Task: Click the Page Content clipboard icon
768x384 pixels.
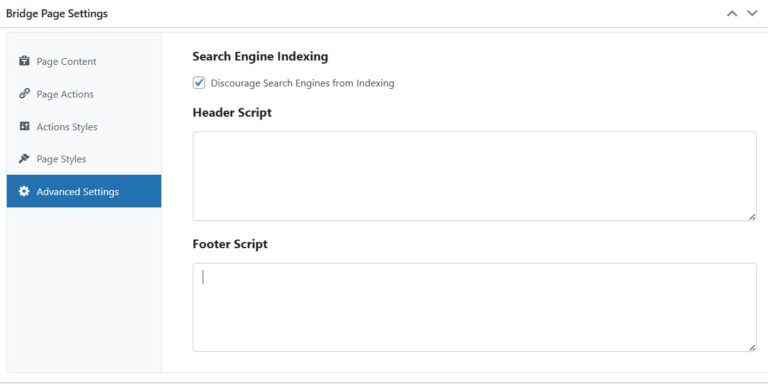Action: click(x=24, y=61)
